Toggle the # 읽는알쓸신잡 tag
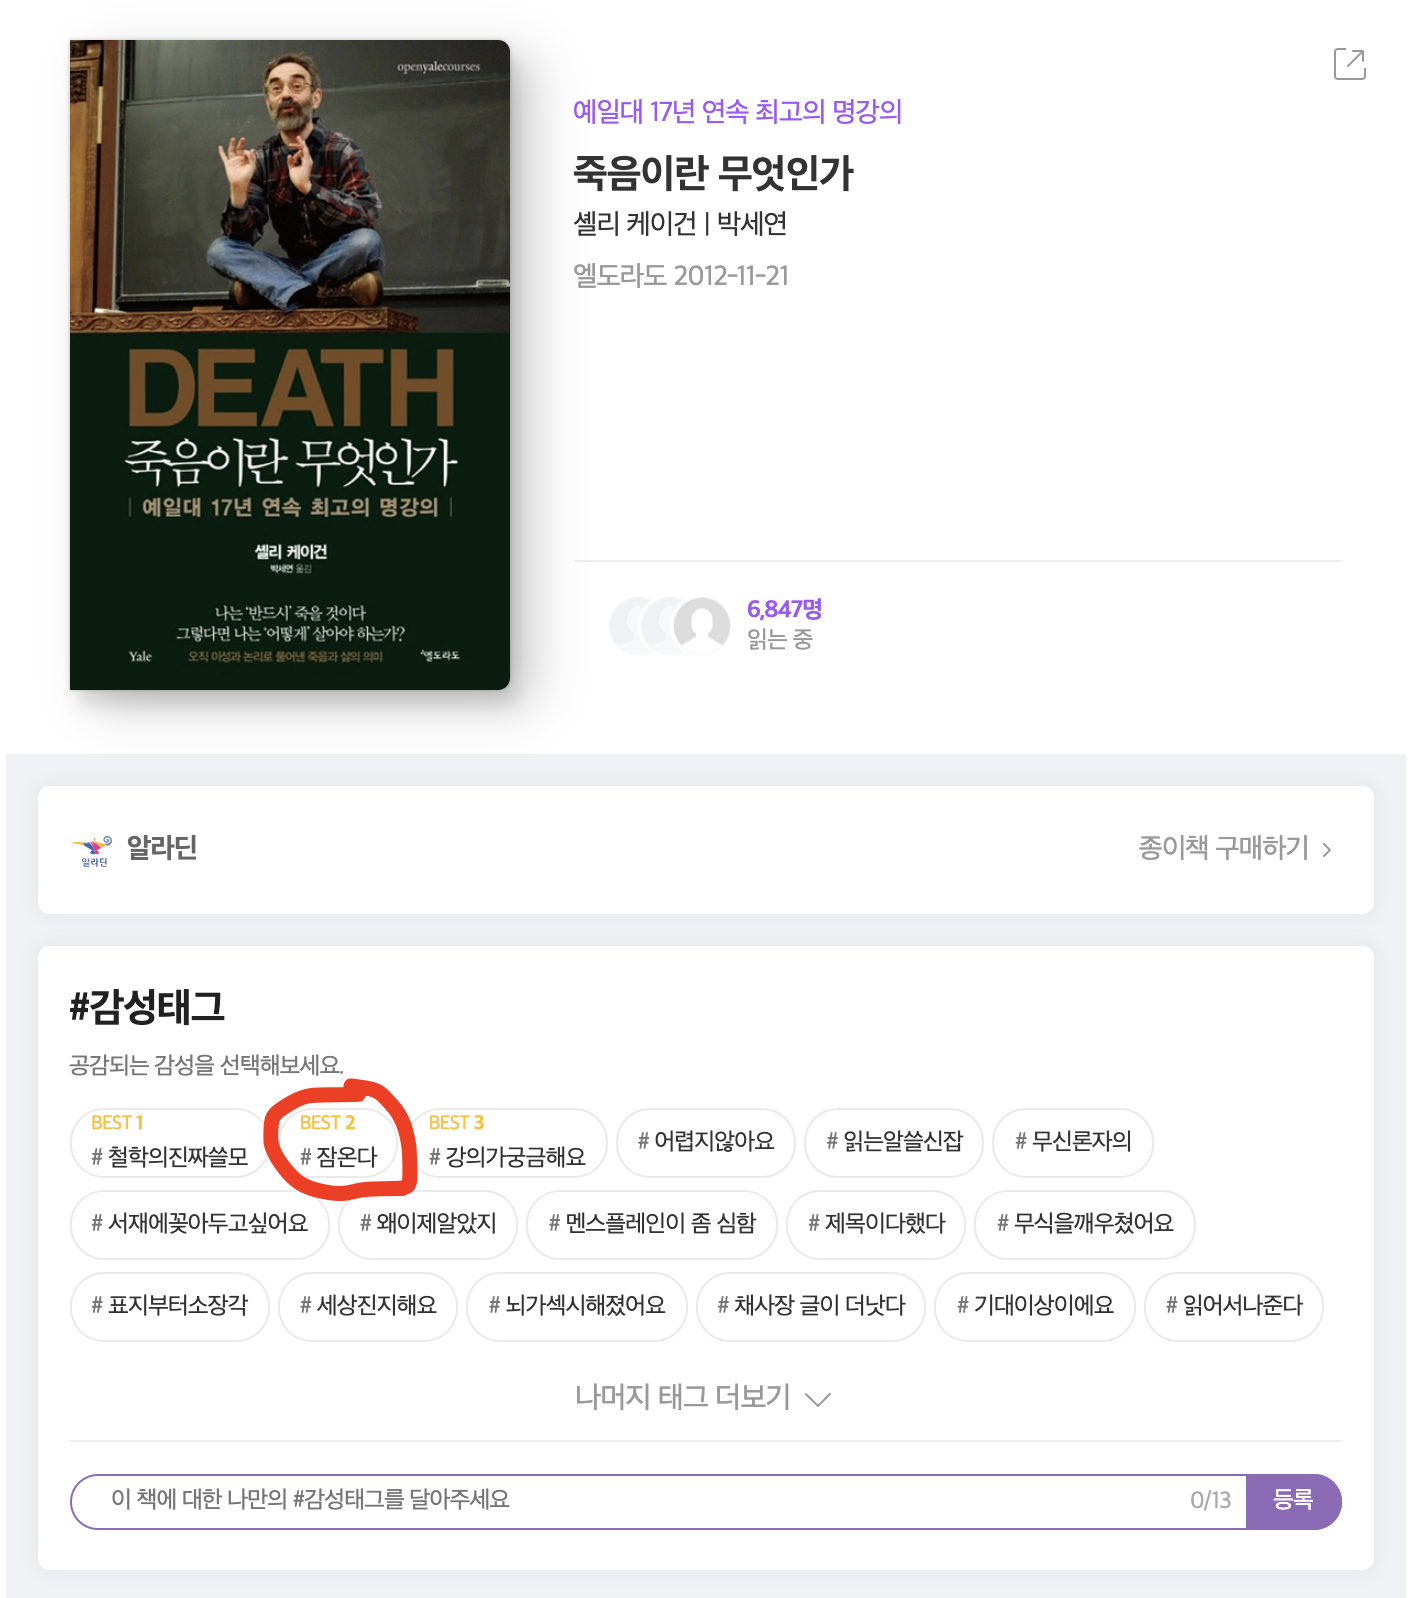This screenshot has width=1412, height=1598. pyautogui.click(x=894, y=1142)
